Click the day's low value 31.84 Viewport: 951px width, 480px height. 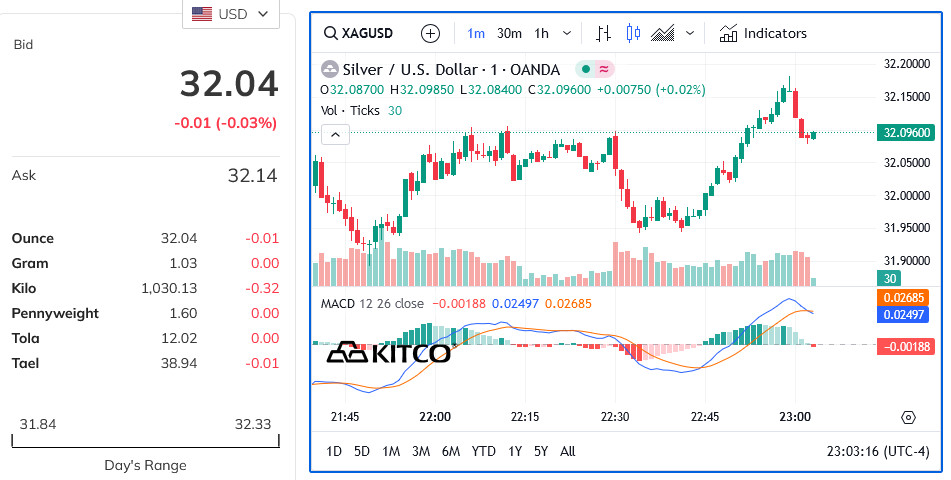pyautogui.click(x=38, y=424)
